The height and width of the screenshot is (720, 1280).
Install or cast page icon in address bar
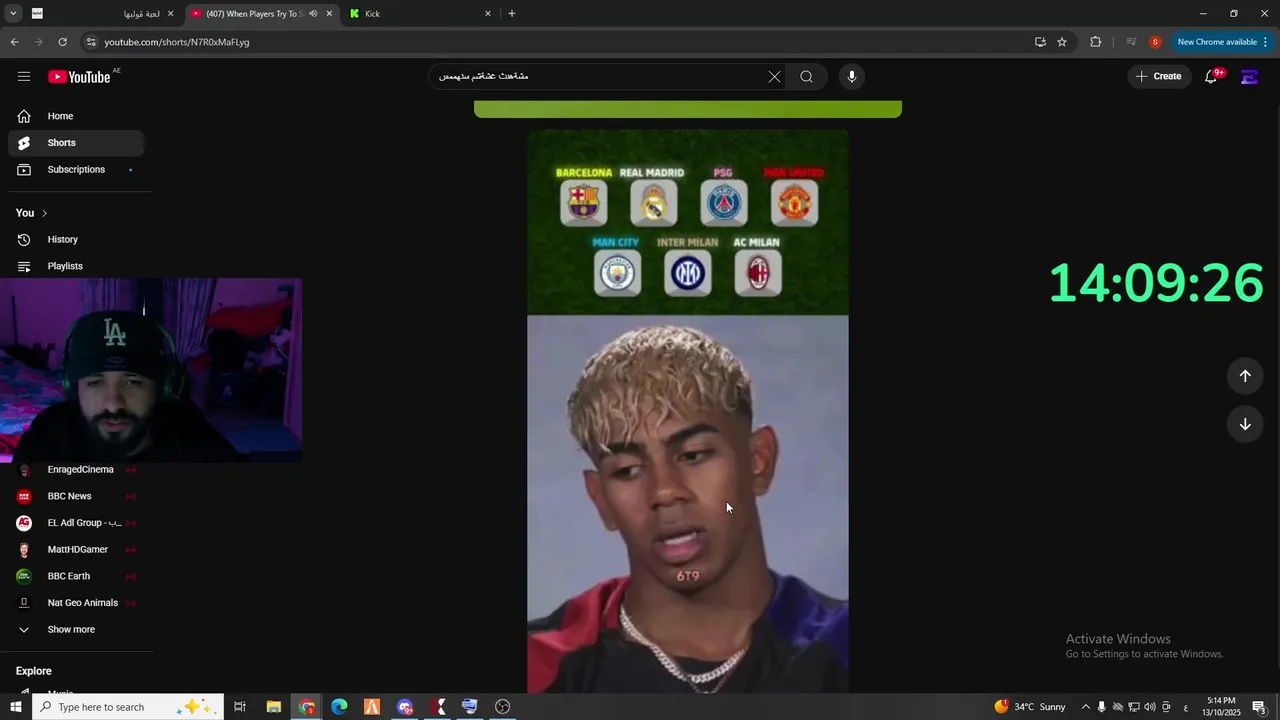(1040, 42)
